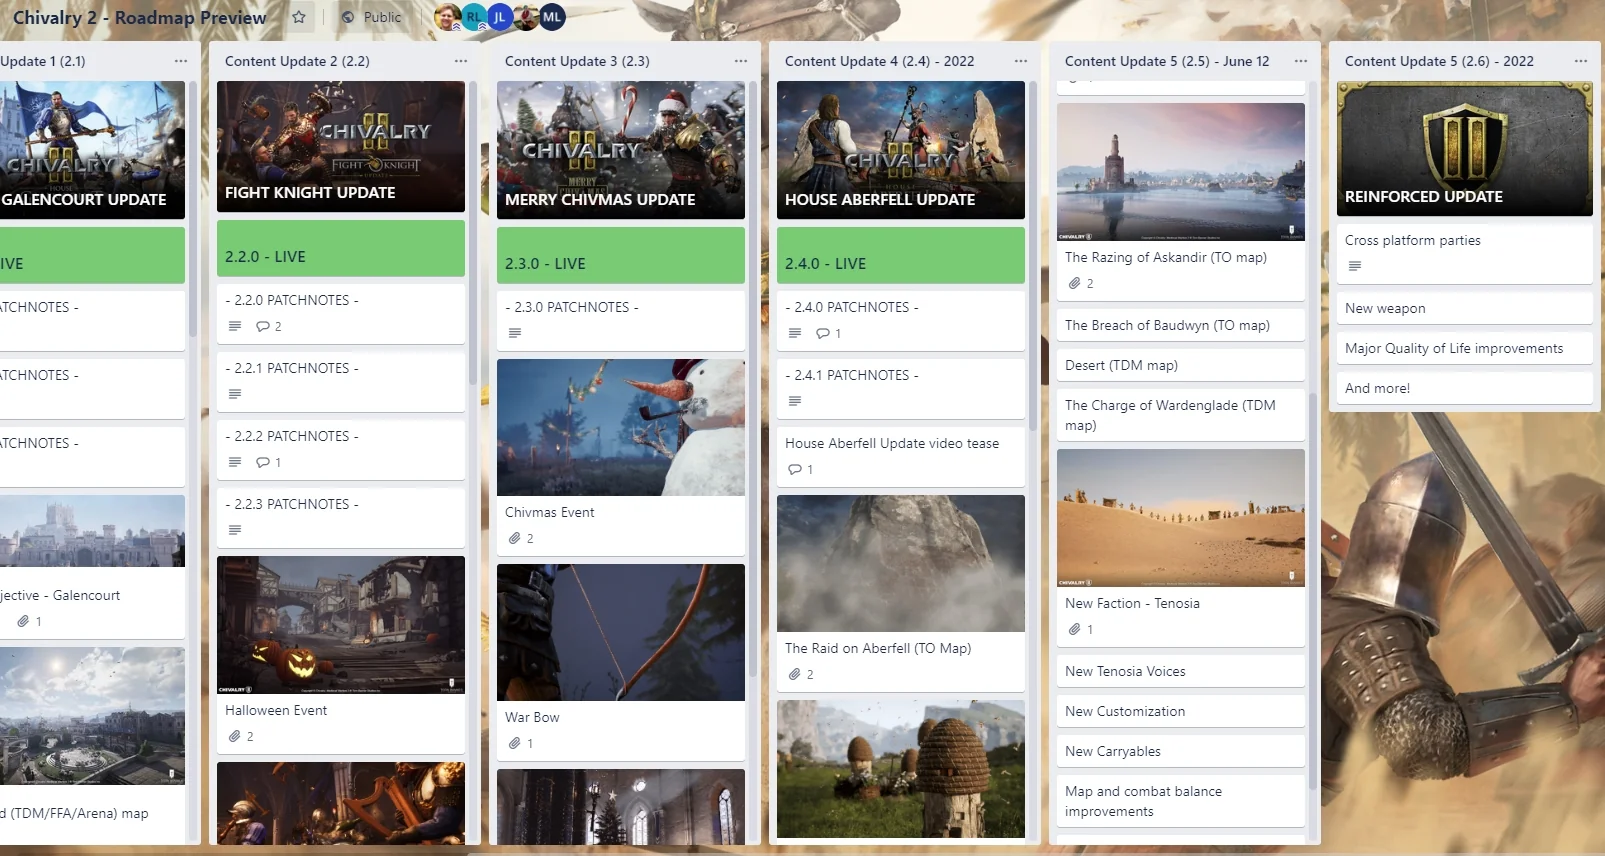1605x856 pixels.
Task: Open the 2.2.2 PATCHNOTES card
Action: tap(341, 449)
